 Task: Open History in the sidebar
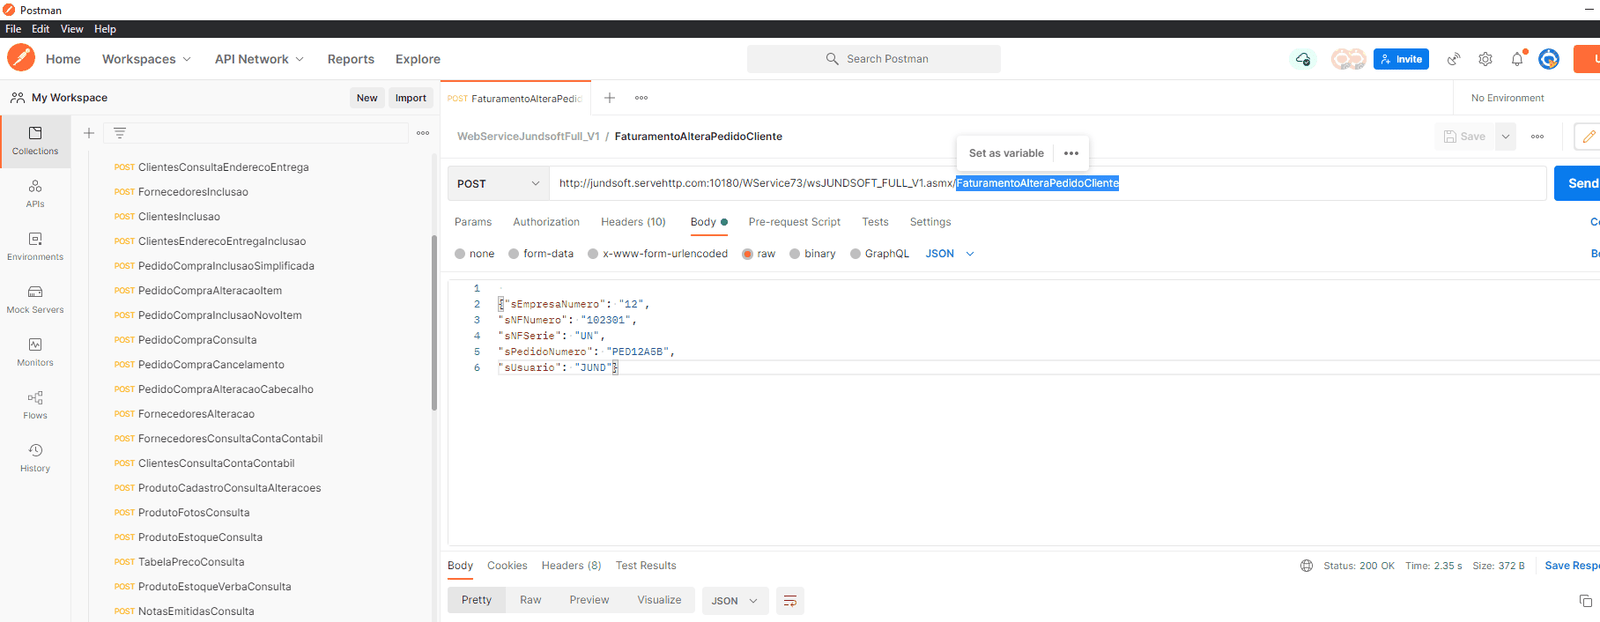pyautogui.click(x=35, y=457)
